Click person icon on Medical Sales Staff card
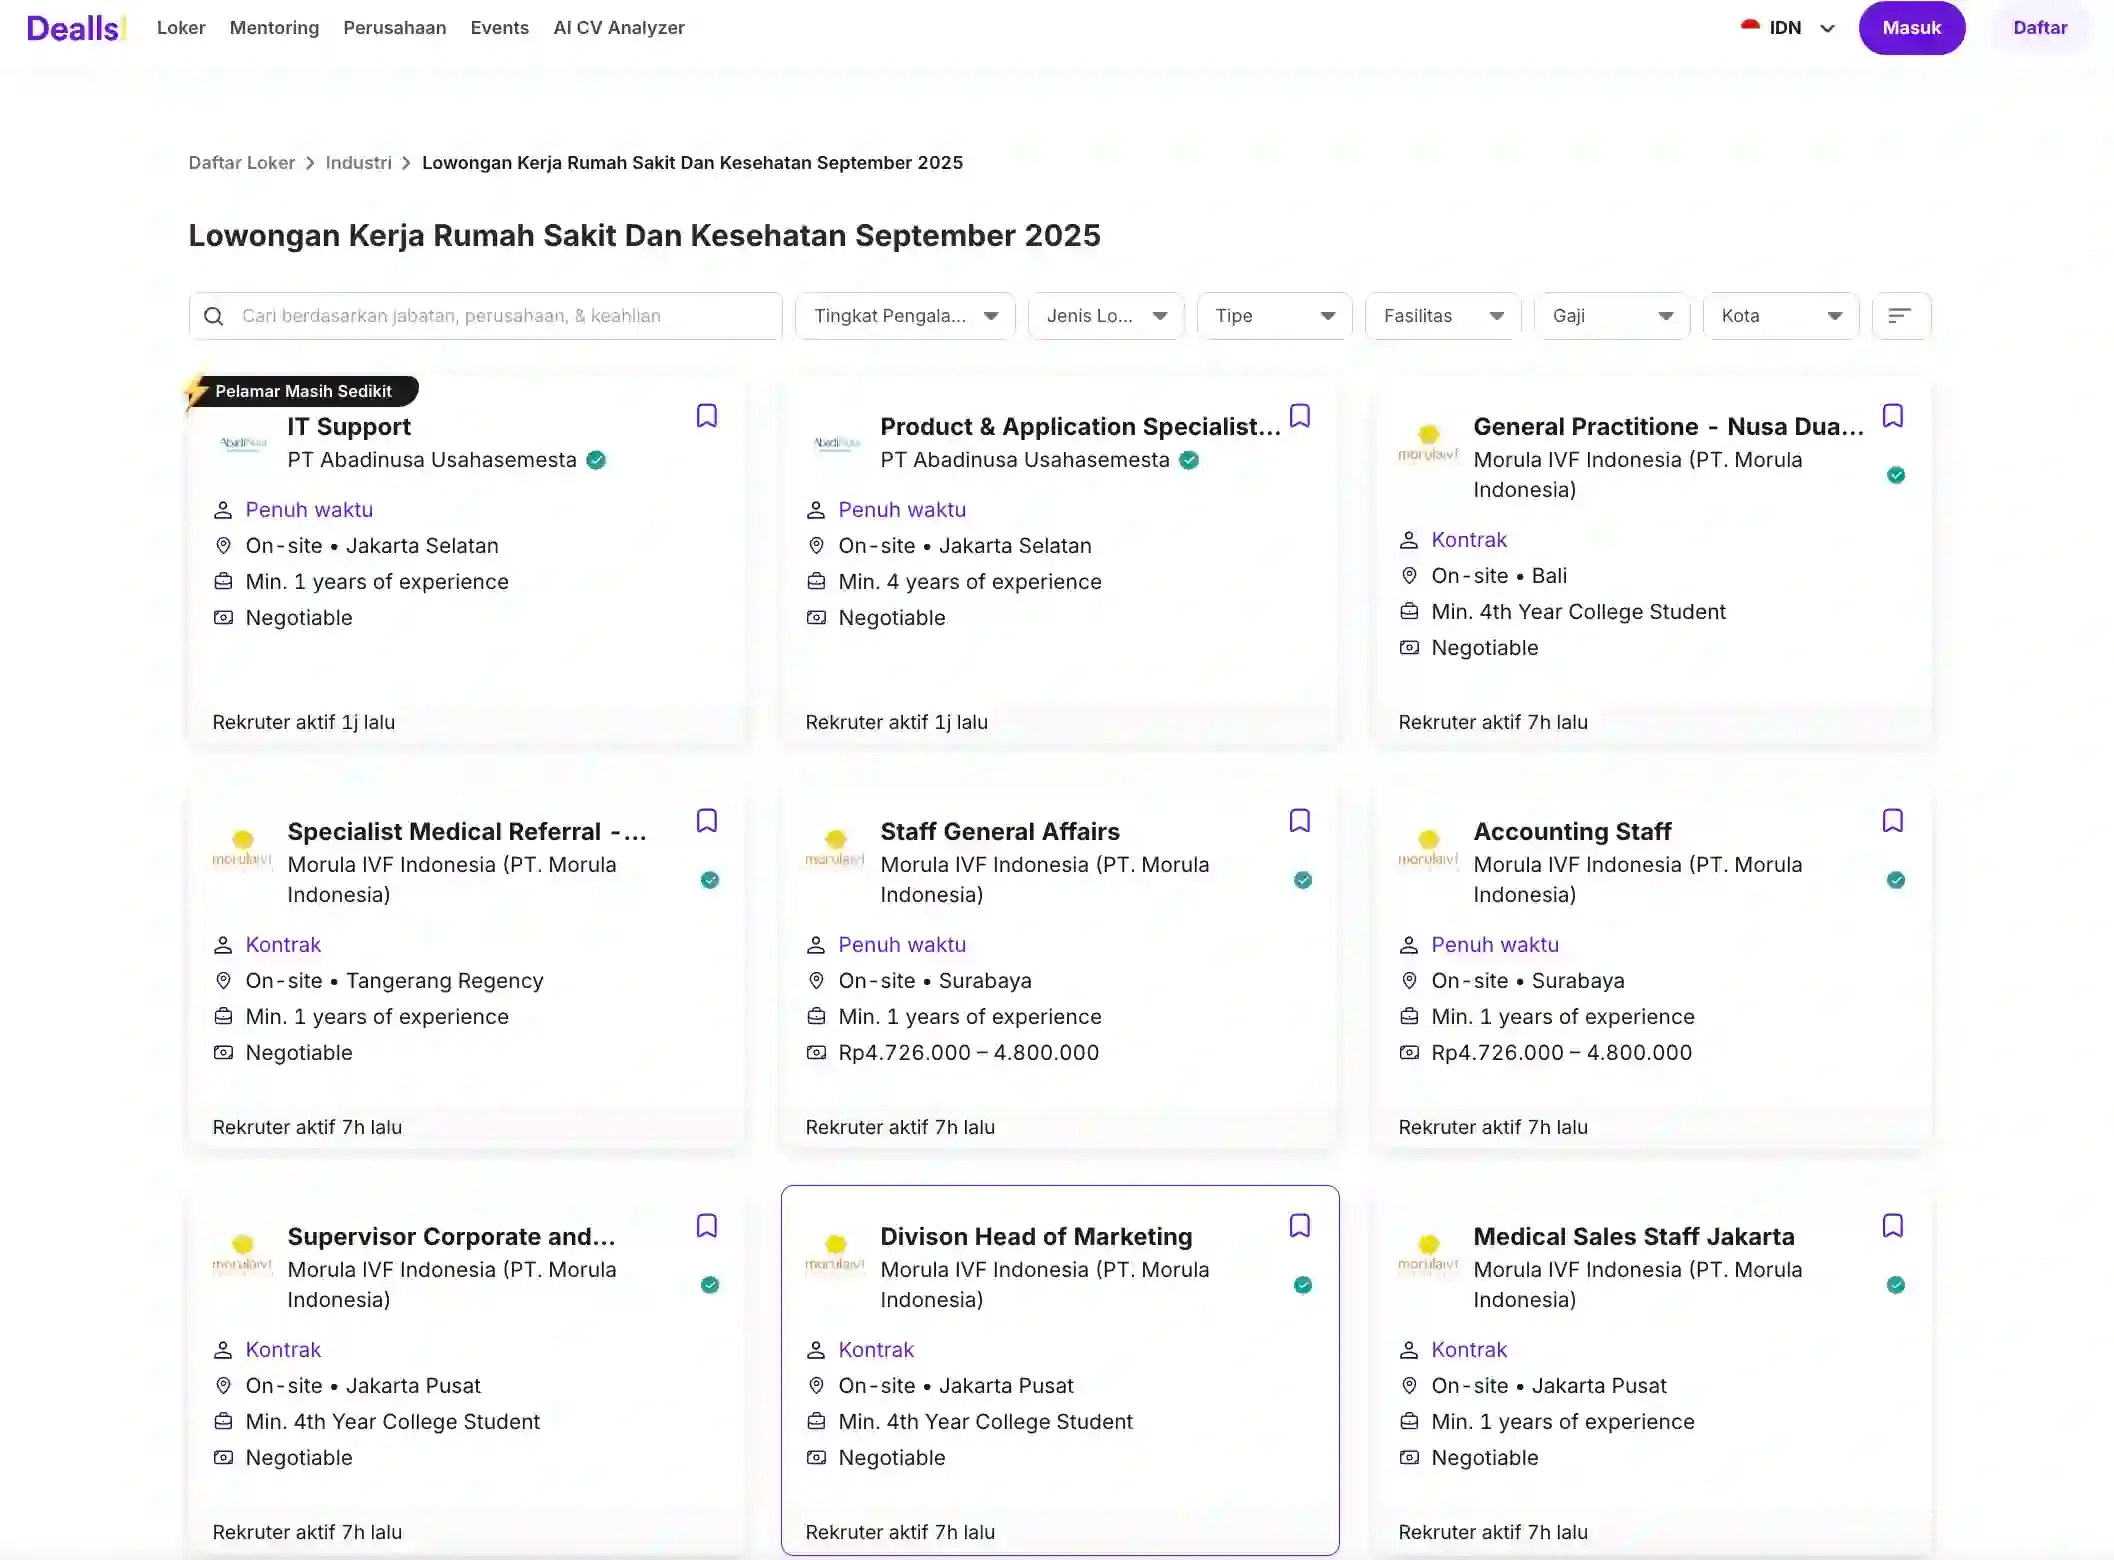This screenshot has width=2114, height=1560. 1409,1350
